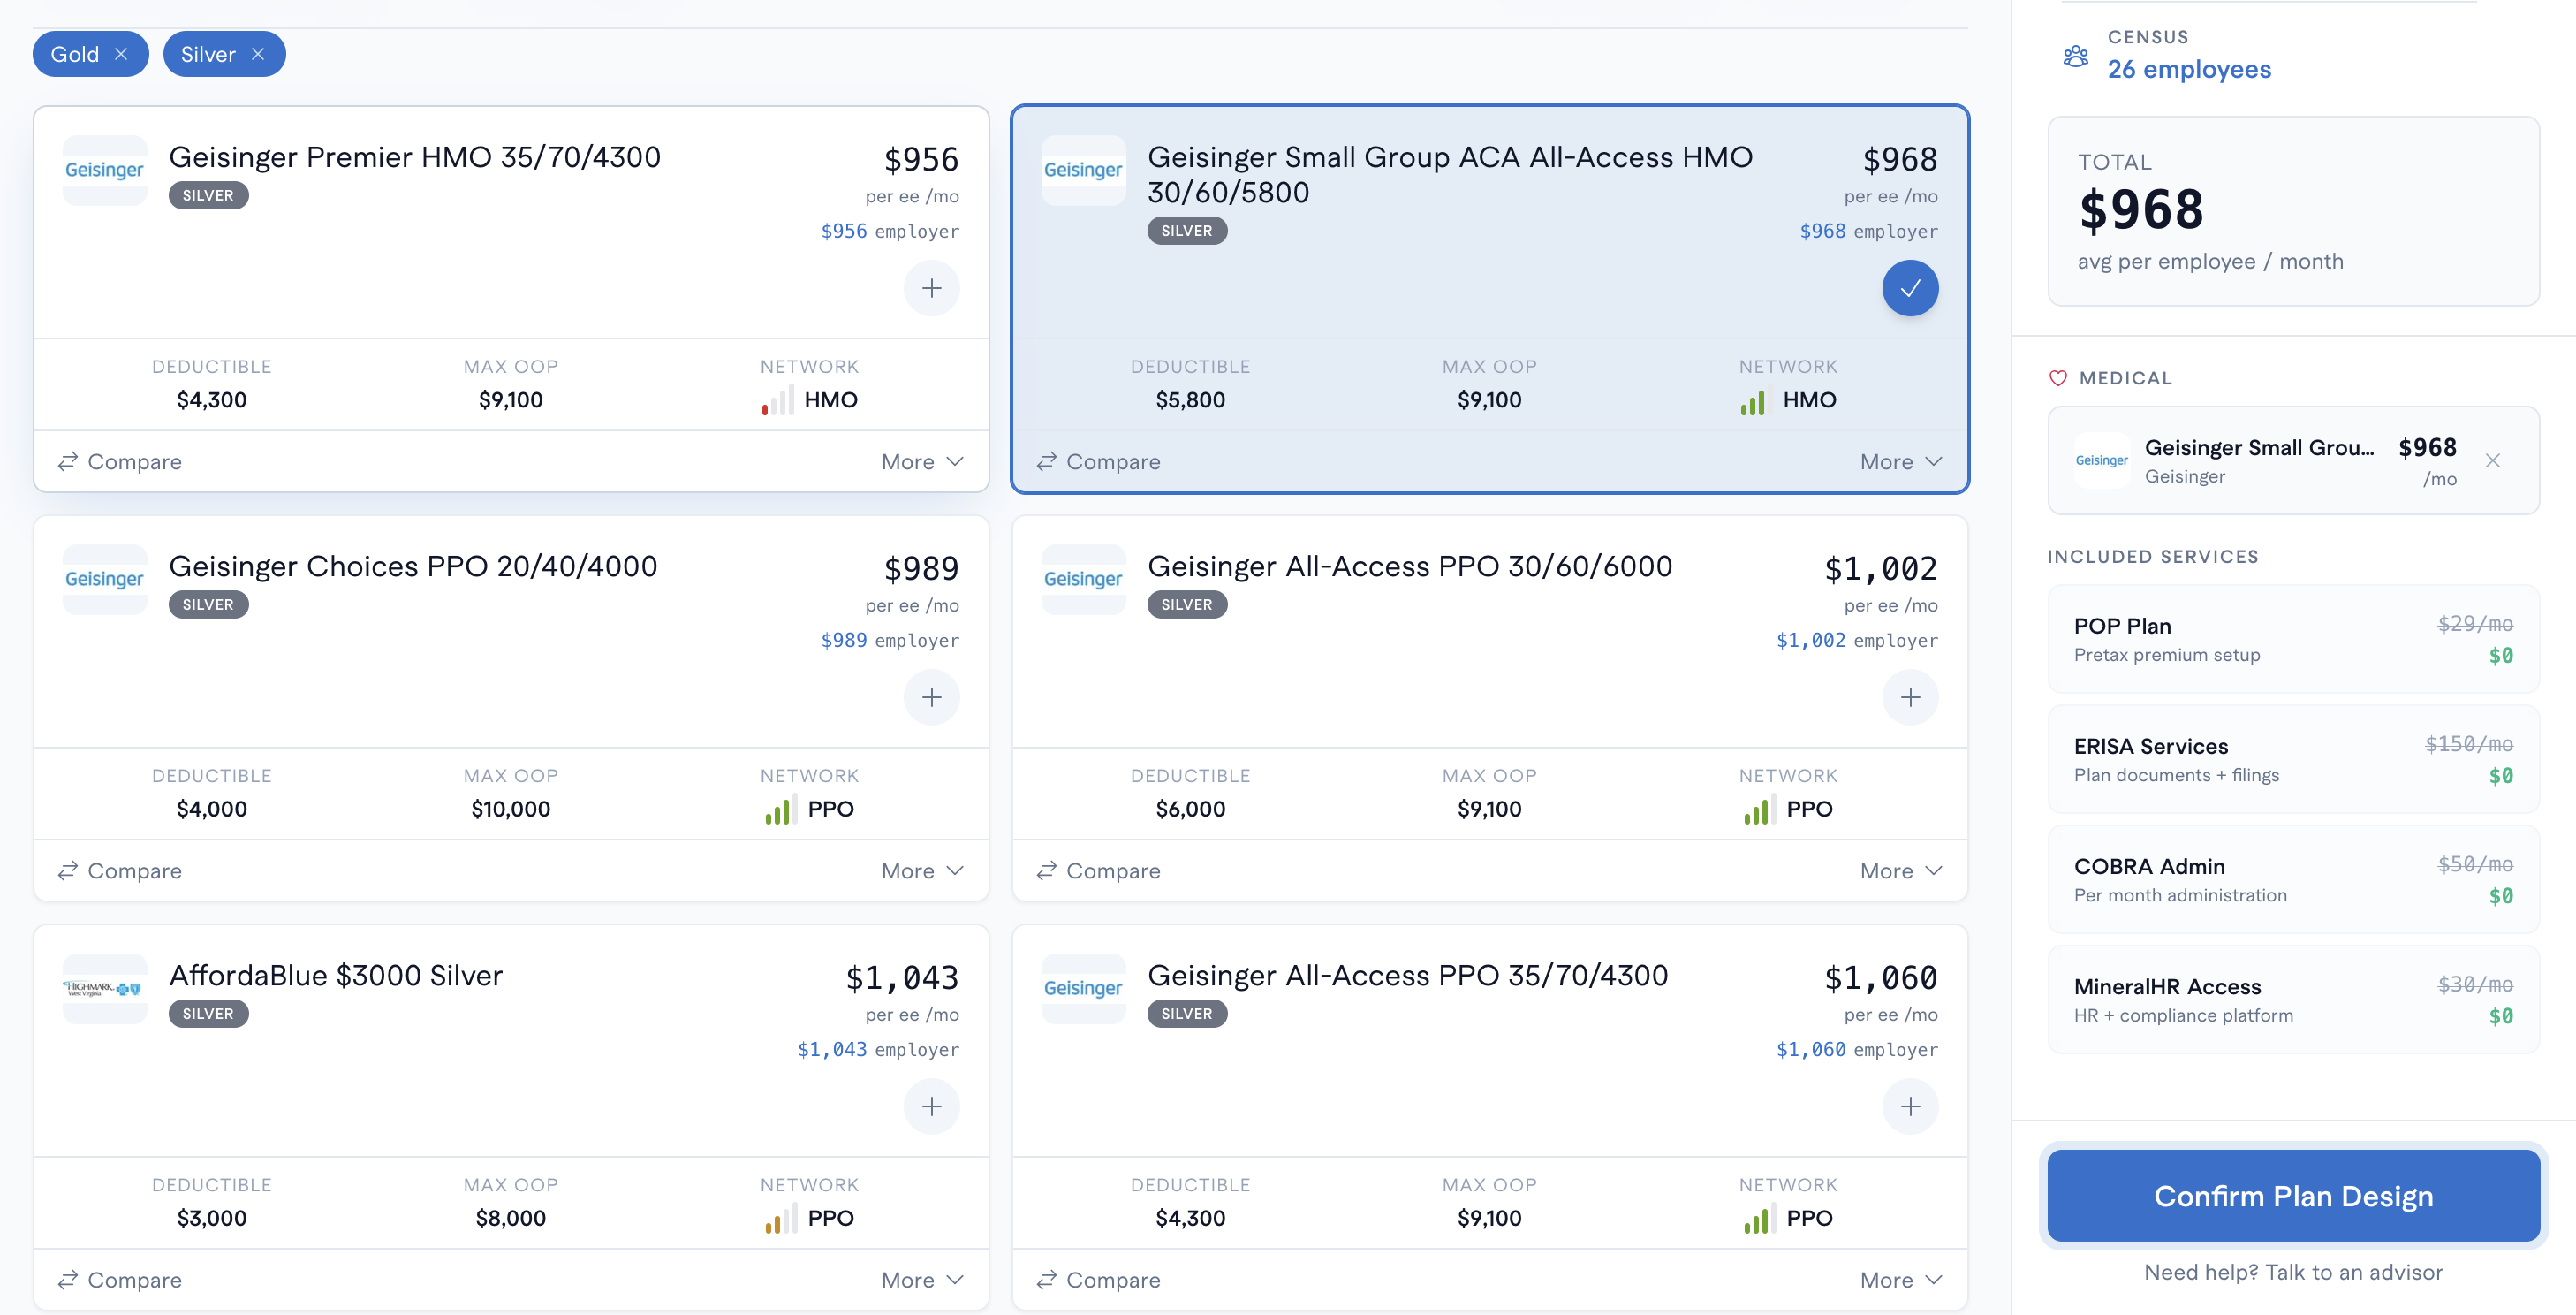Click the census people icon

[x=2075, y=57]
